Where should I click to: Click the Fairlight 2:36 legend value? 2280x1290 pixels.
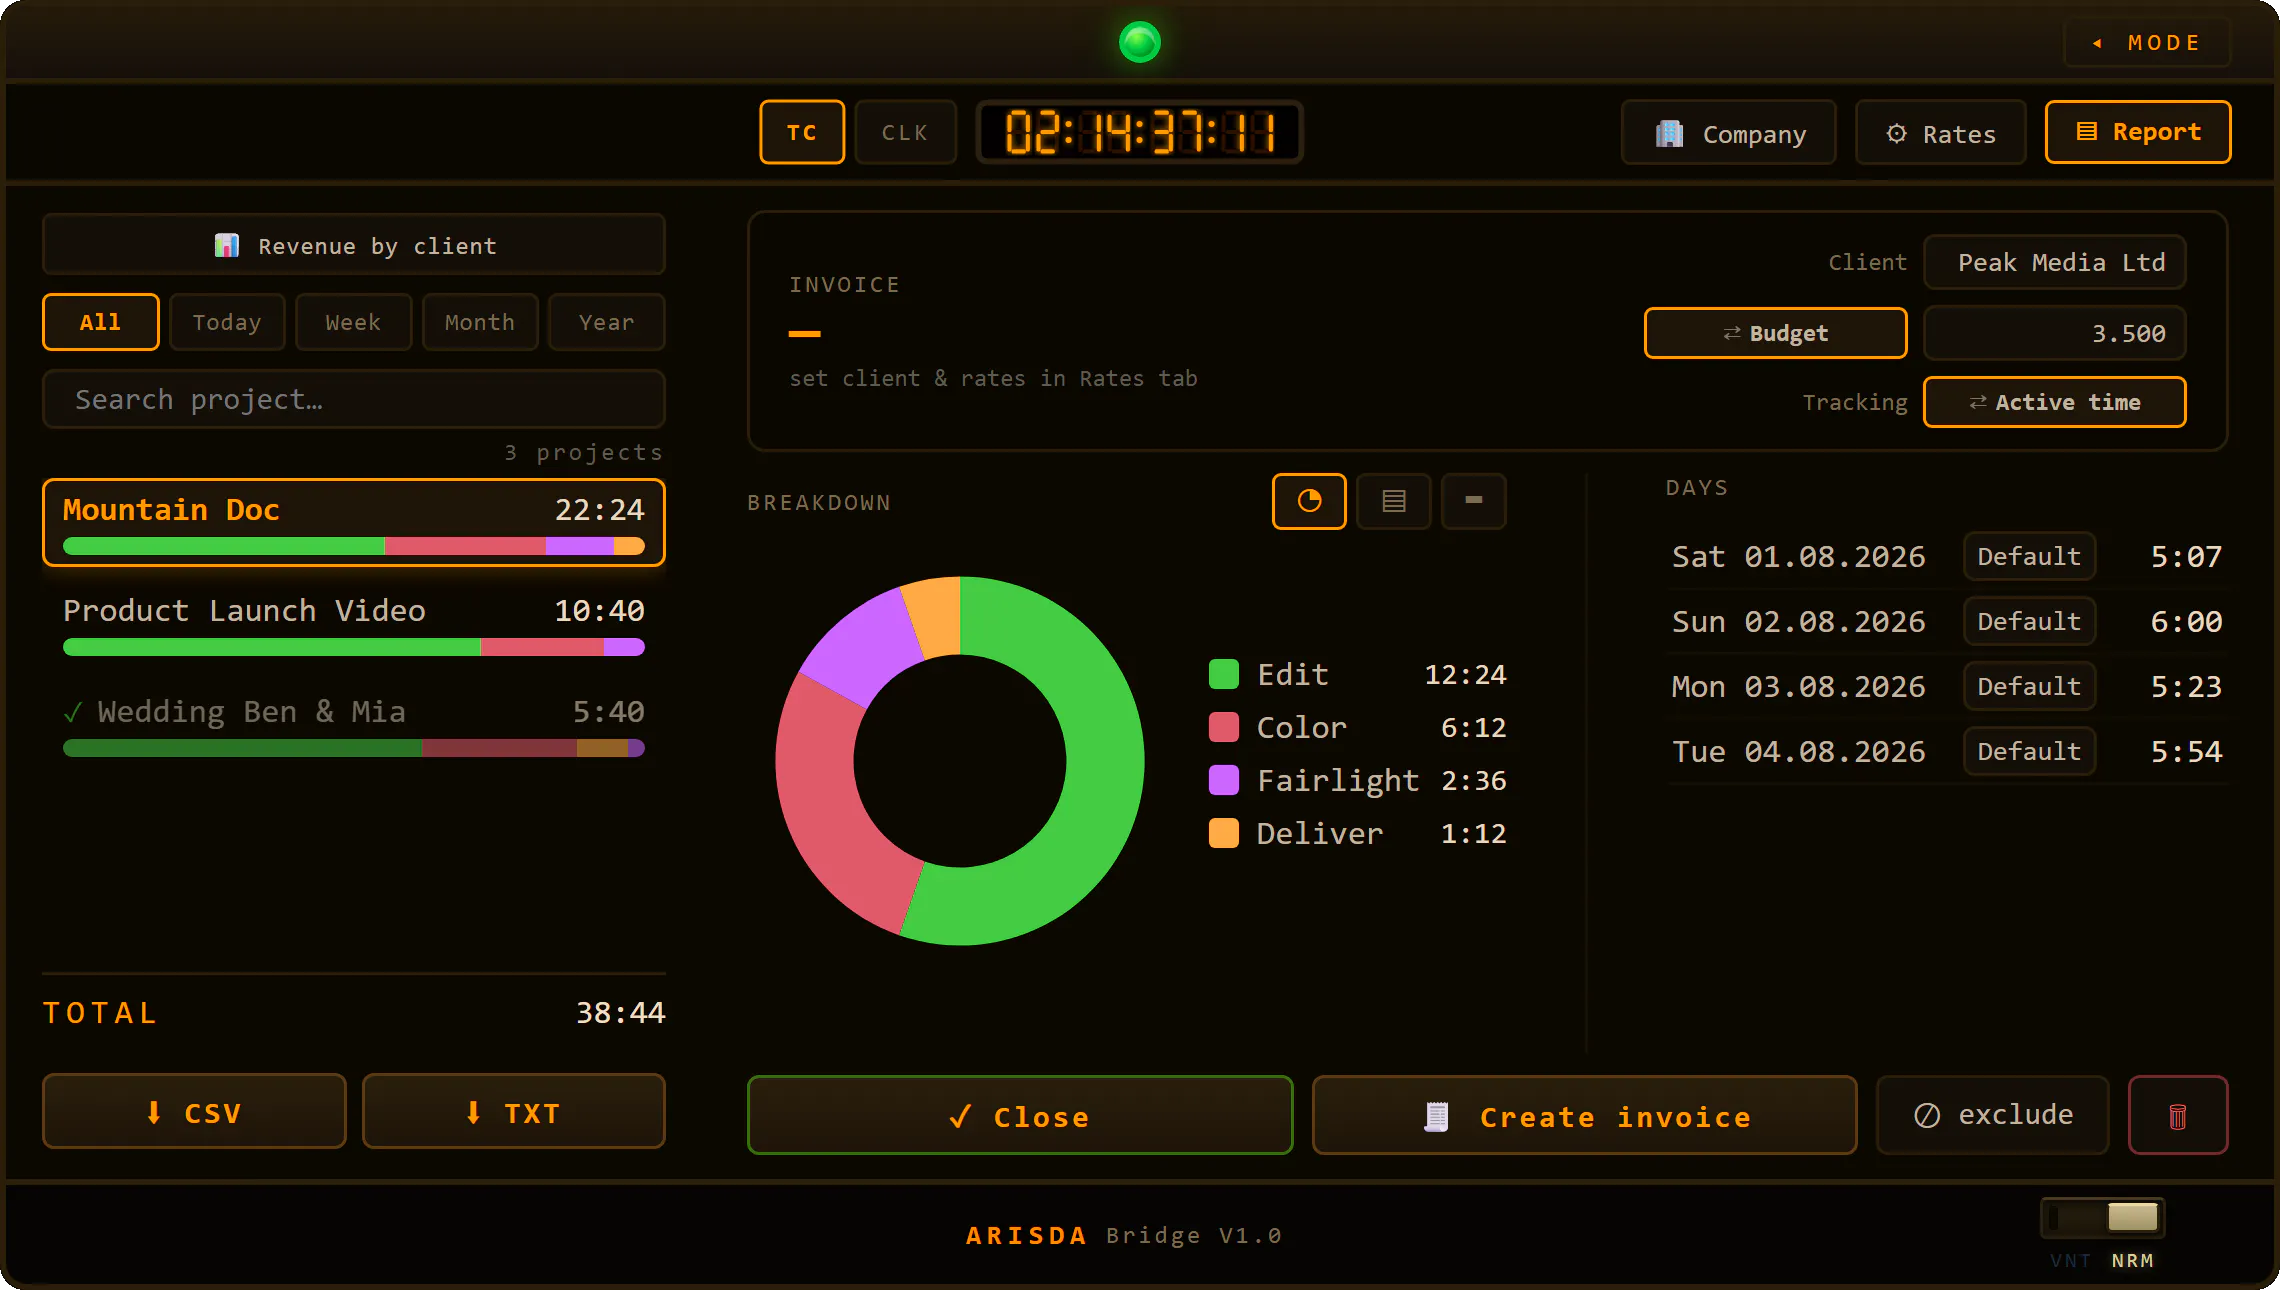(x=1473, y=780)
